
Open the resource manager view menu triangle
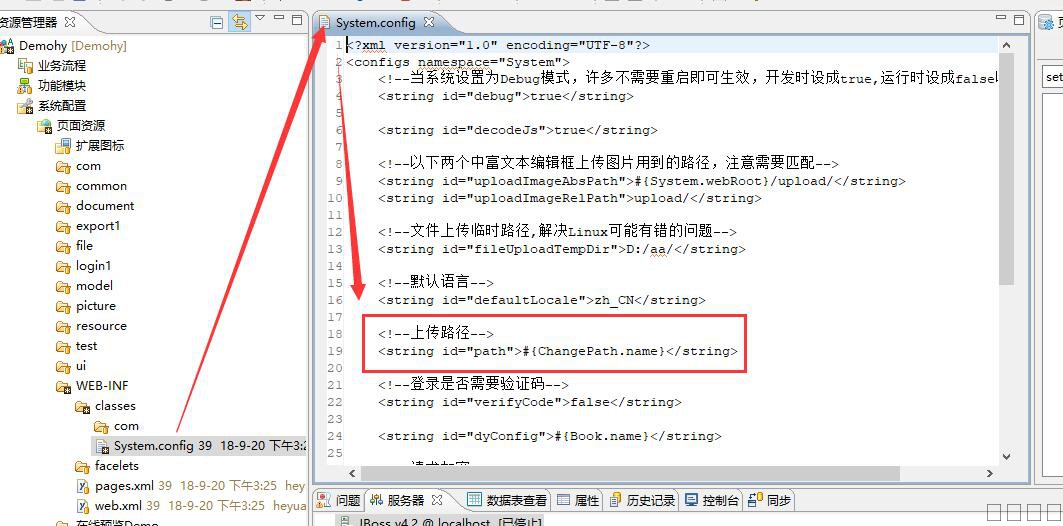(261, 19)
